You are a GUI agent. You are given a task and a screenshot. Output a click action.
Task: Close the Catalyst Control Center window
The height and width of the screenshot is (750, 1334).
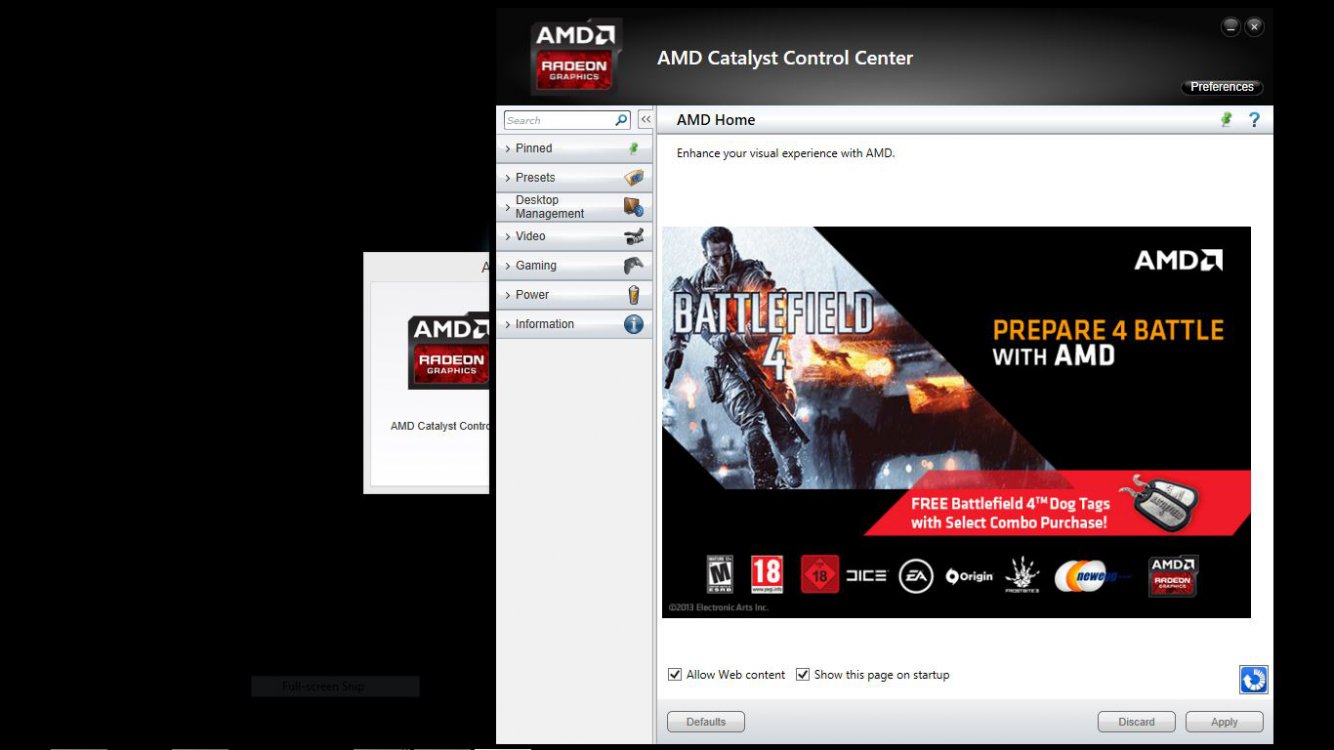[1254, 27]
